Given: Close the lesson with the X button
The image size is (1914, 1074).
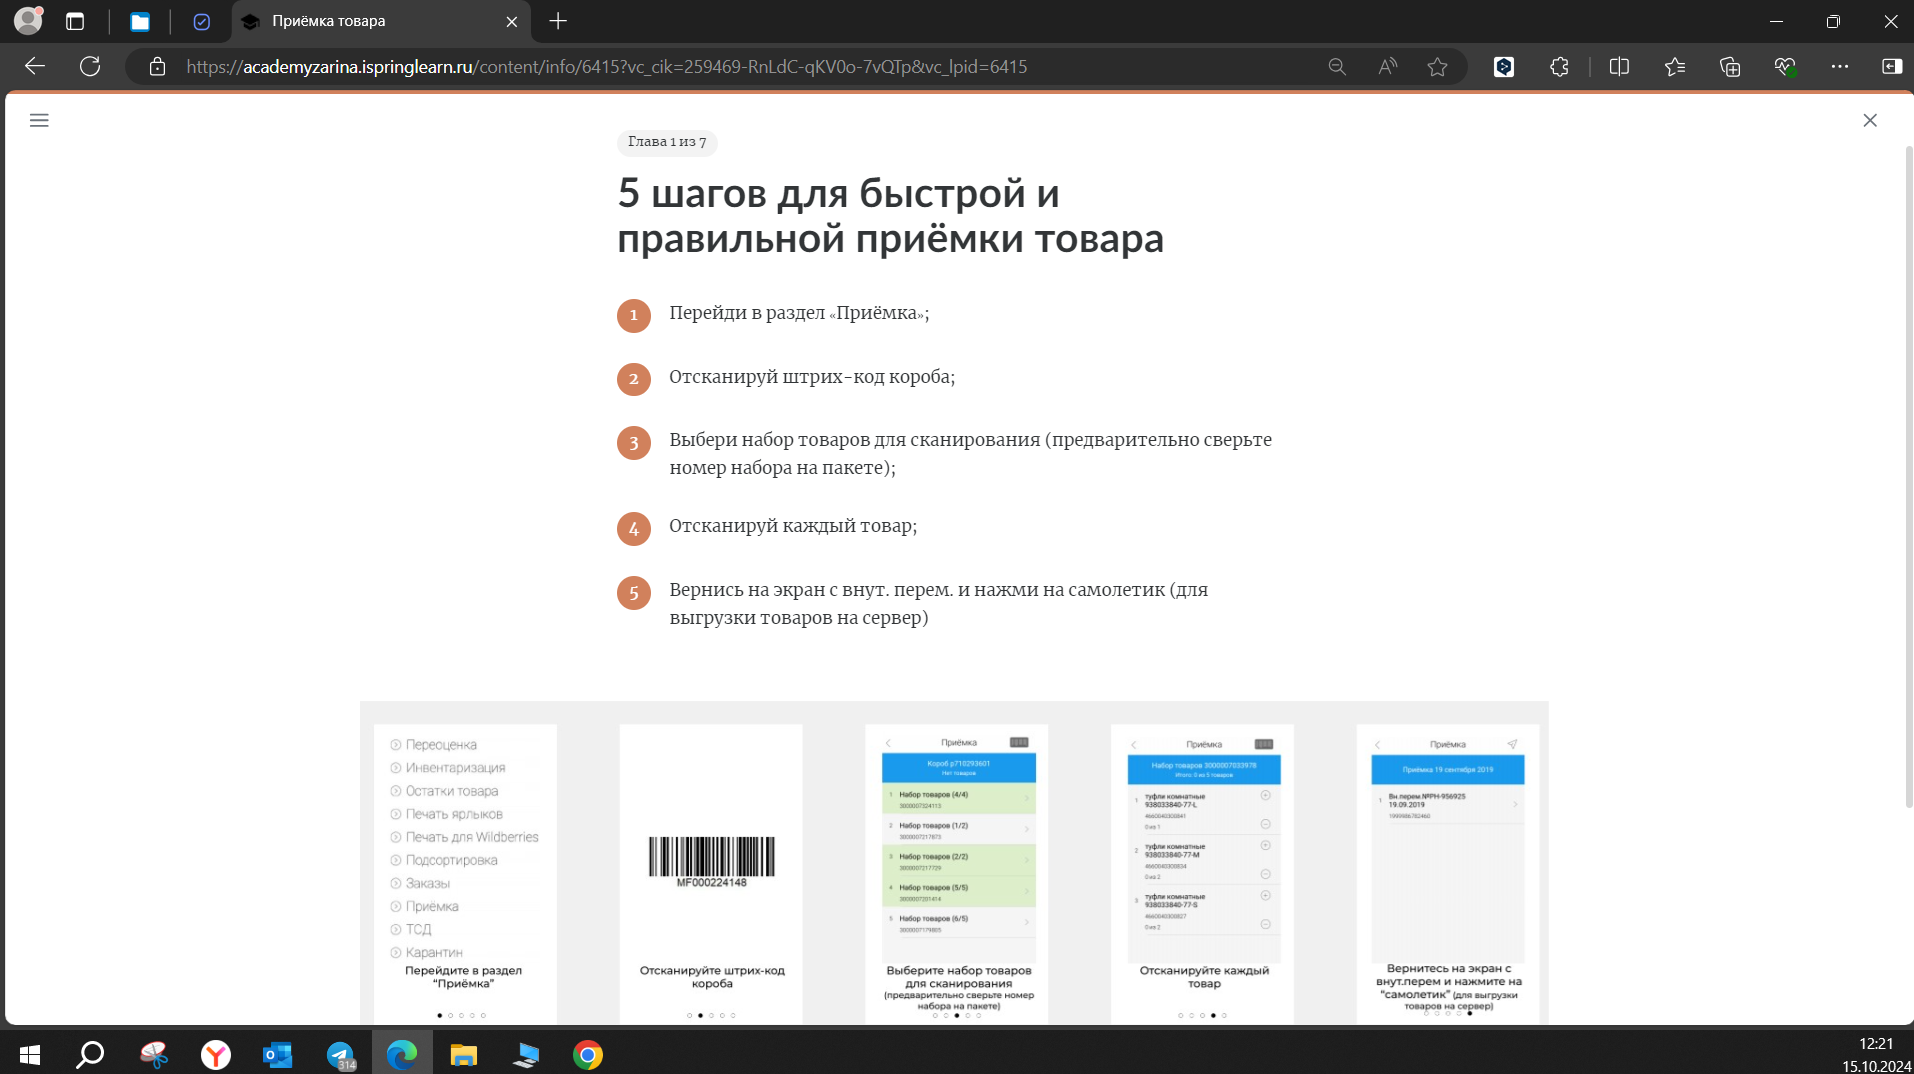Looking at the screenshot, I should point(1870,120).
